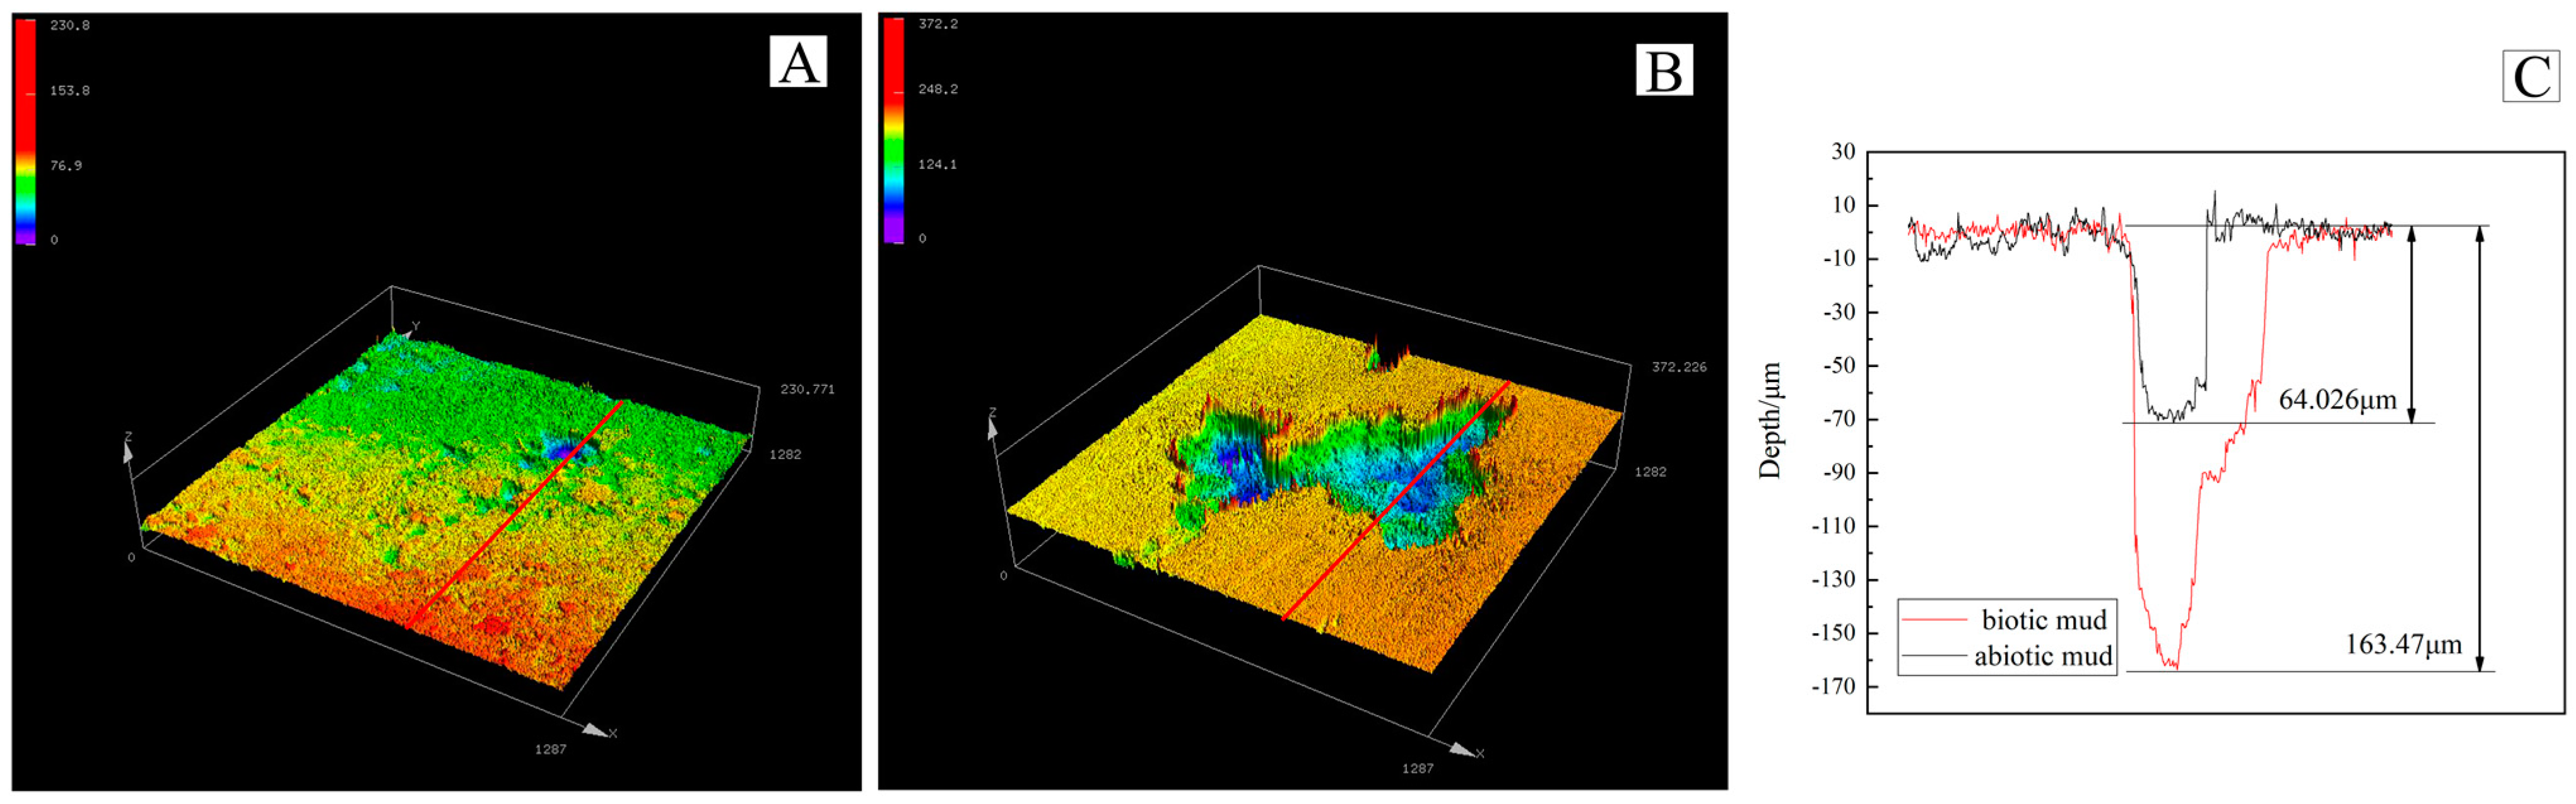This screenshot has height=804, width=2576.
Task: Click the color scale bar in panel A
Action: point(25,130)
